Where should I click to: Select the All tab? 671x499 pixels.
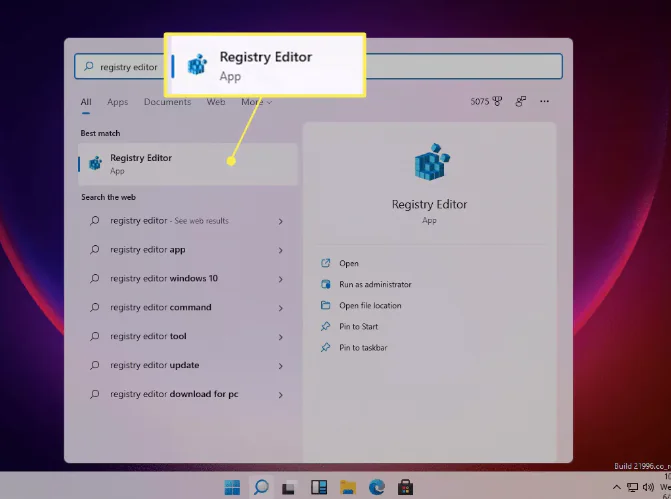(x=86, y=102)
